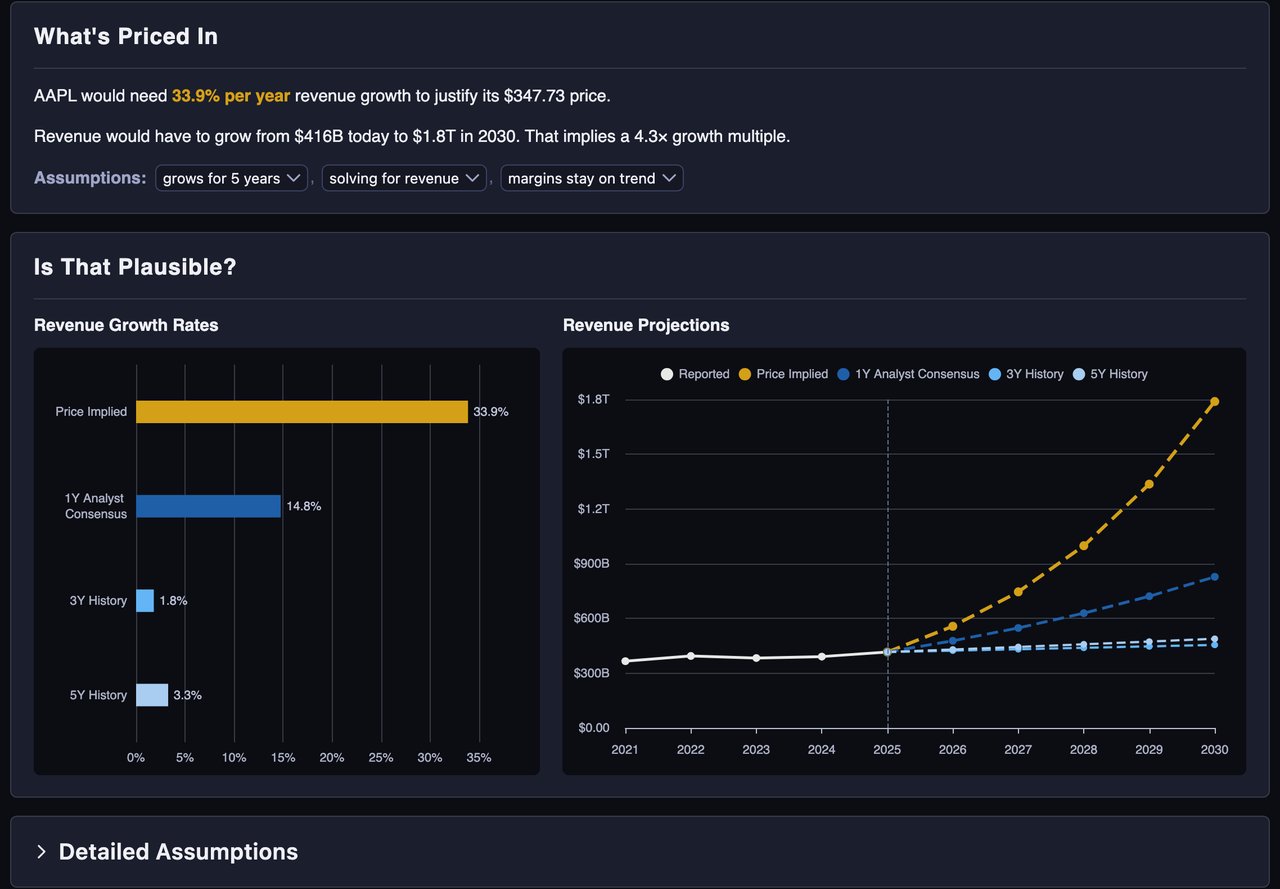Screen dimensions: 1280x889
Task: Click the "Assumptions:" label
Action: (90, 178)
